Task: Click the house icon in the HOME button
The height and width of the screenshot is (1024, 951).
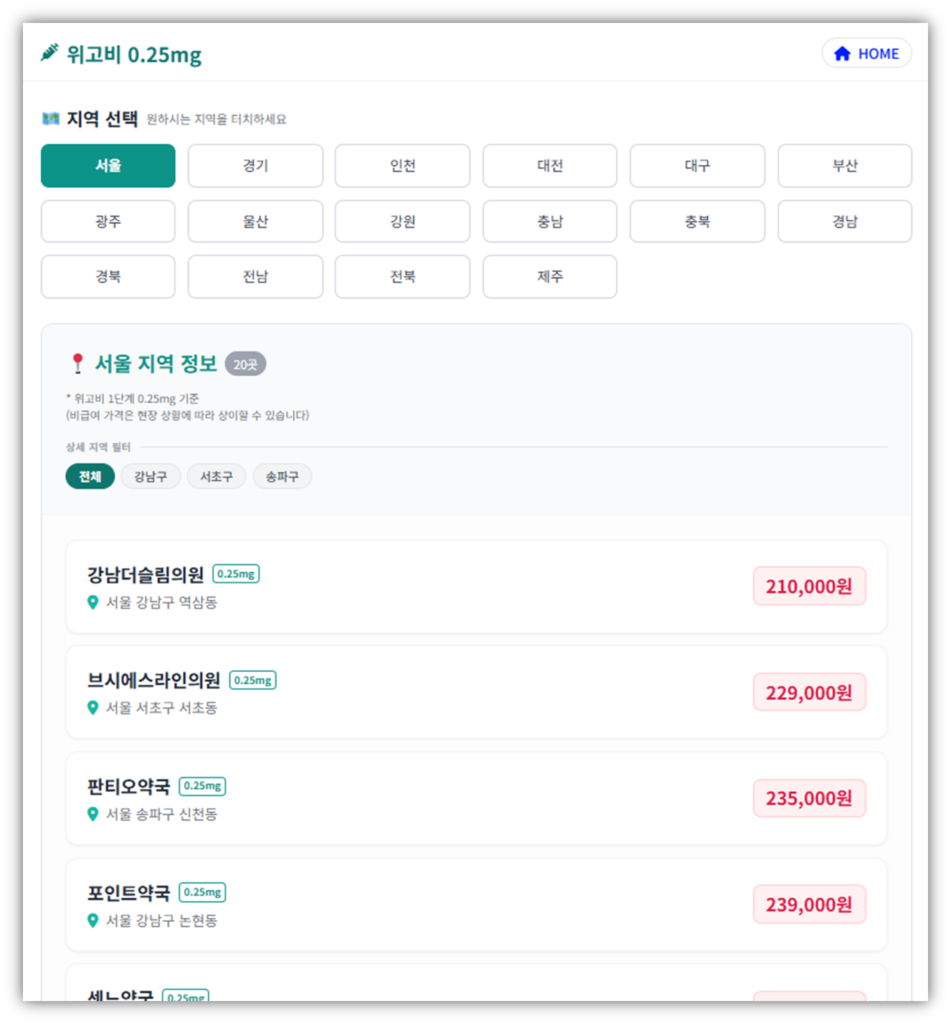Action: click(843, 53)
